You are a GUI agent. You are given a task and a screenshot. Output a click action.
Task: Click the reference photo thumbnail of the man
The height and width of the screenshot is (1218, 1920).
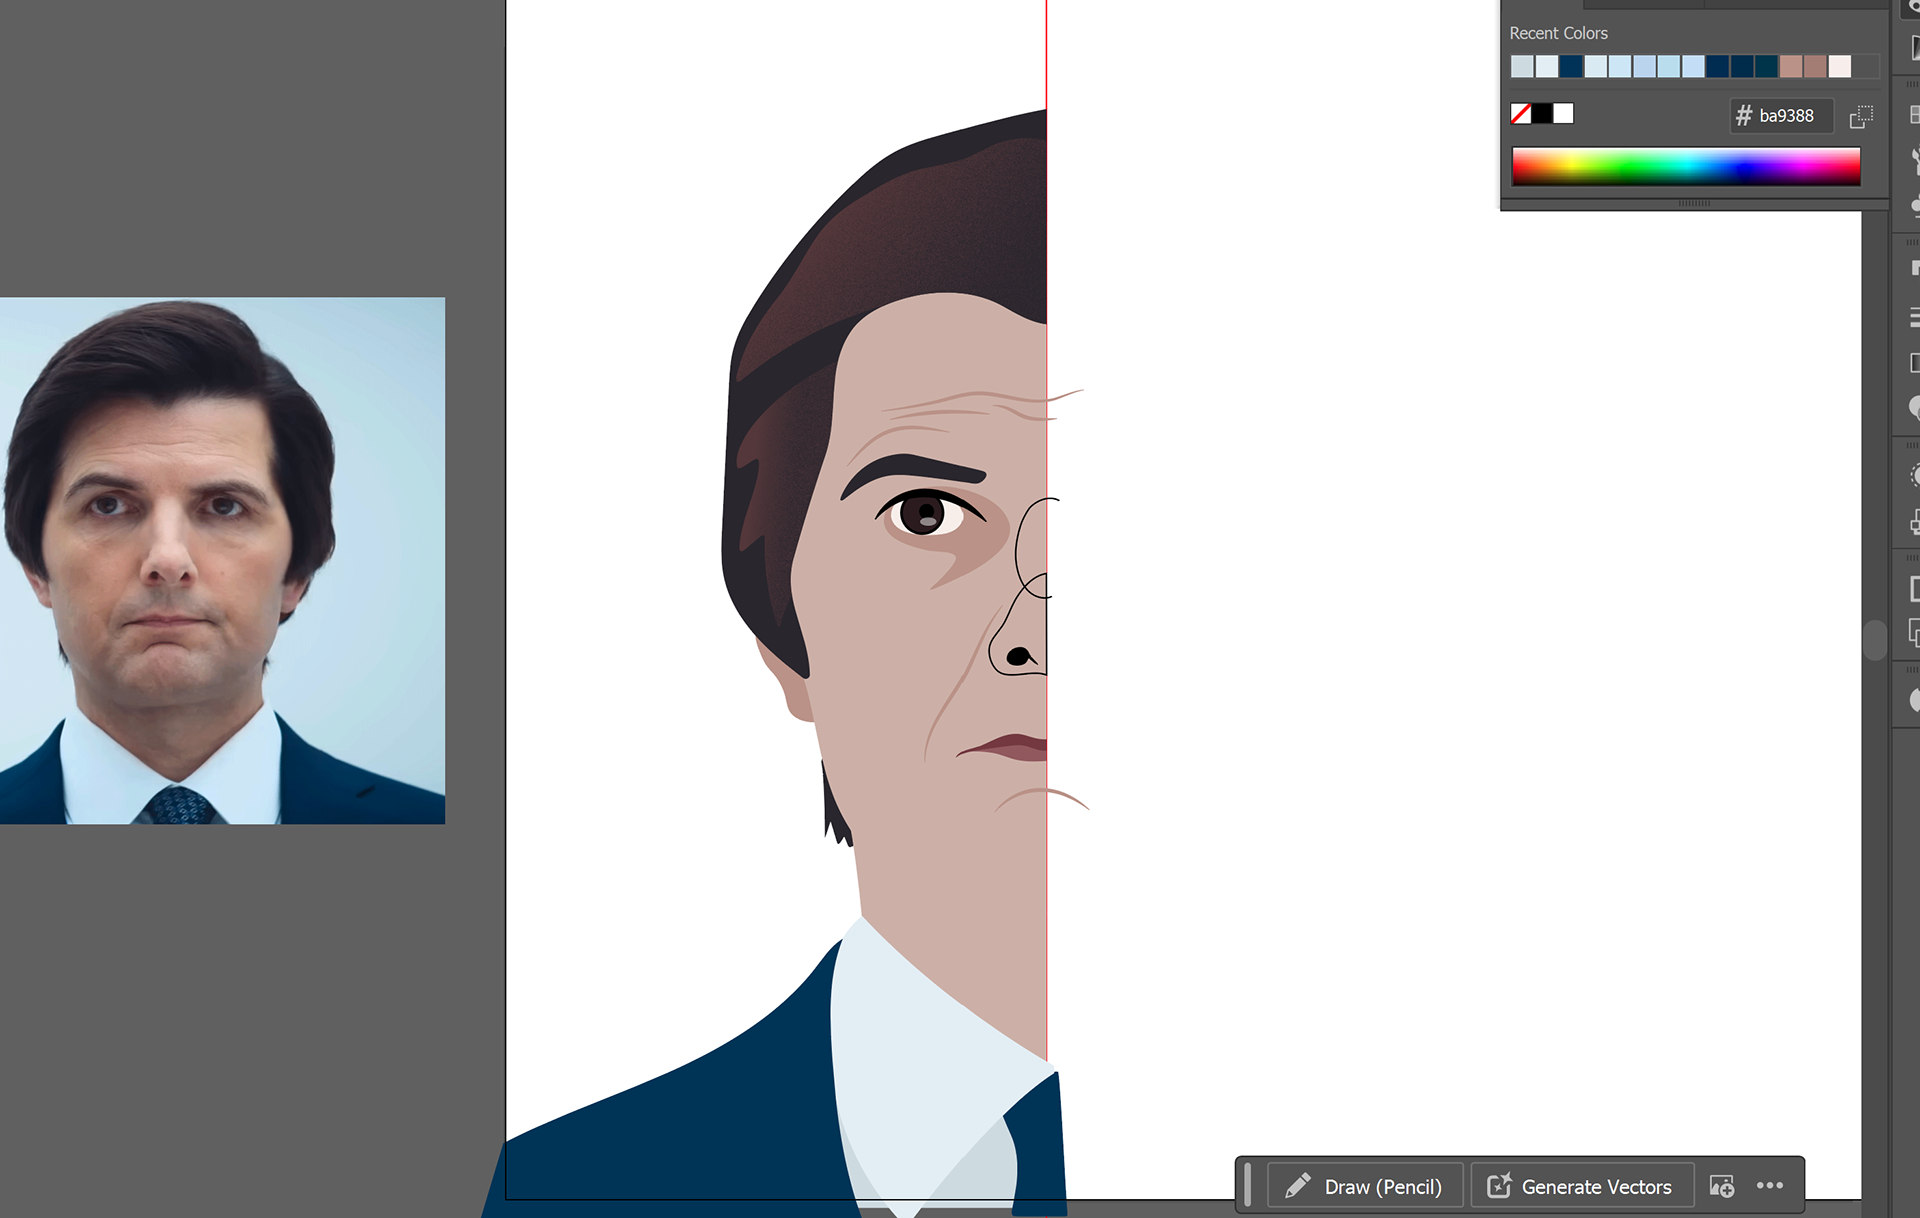(222, 560)
